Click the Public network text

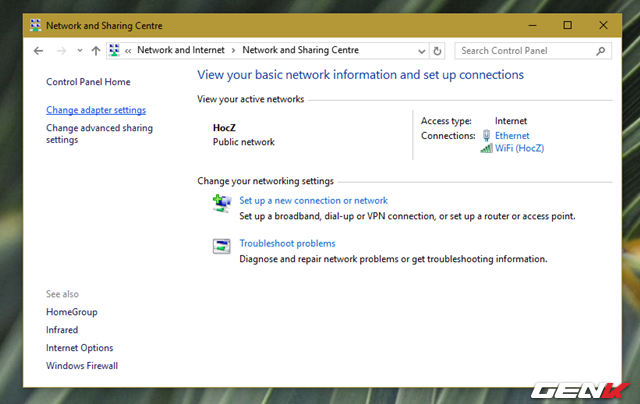click(244, 142)
